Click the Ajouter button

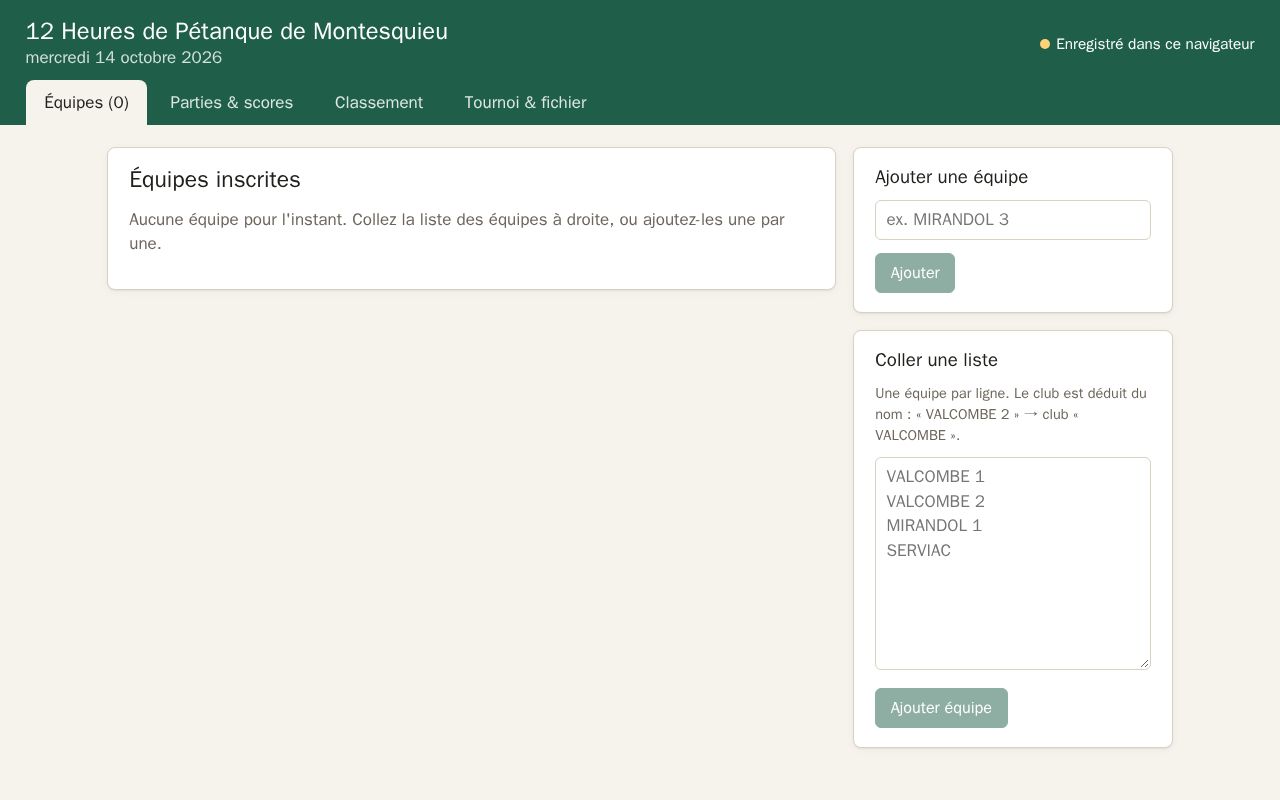(x=915, y=273)
